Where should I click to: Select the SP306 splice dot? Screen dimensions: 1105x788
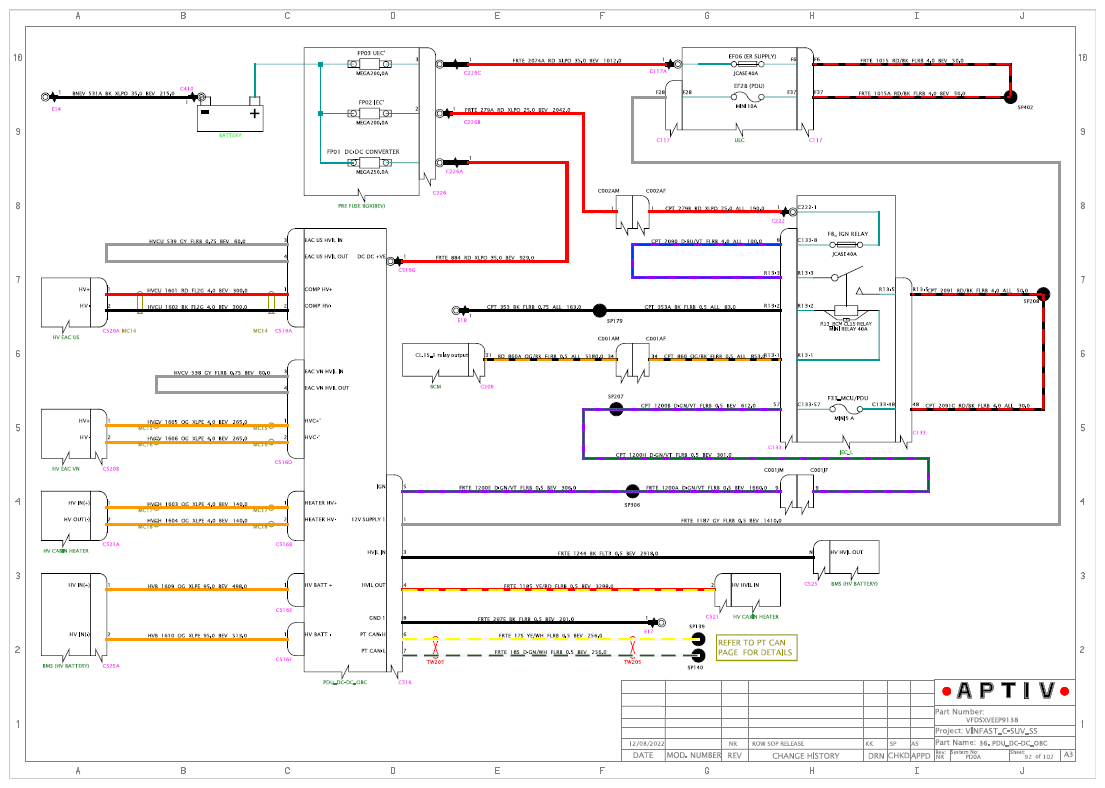coord(633,491)
